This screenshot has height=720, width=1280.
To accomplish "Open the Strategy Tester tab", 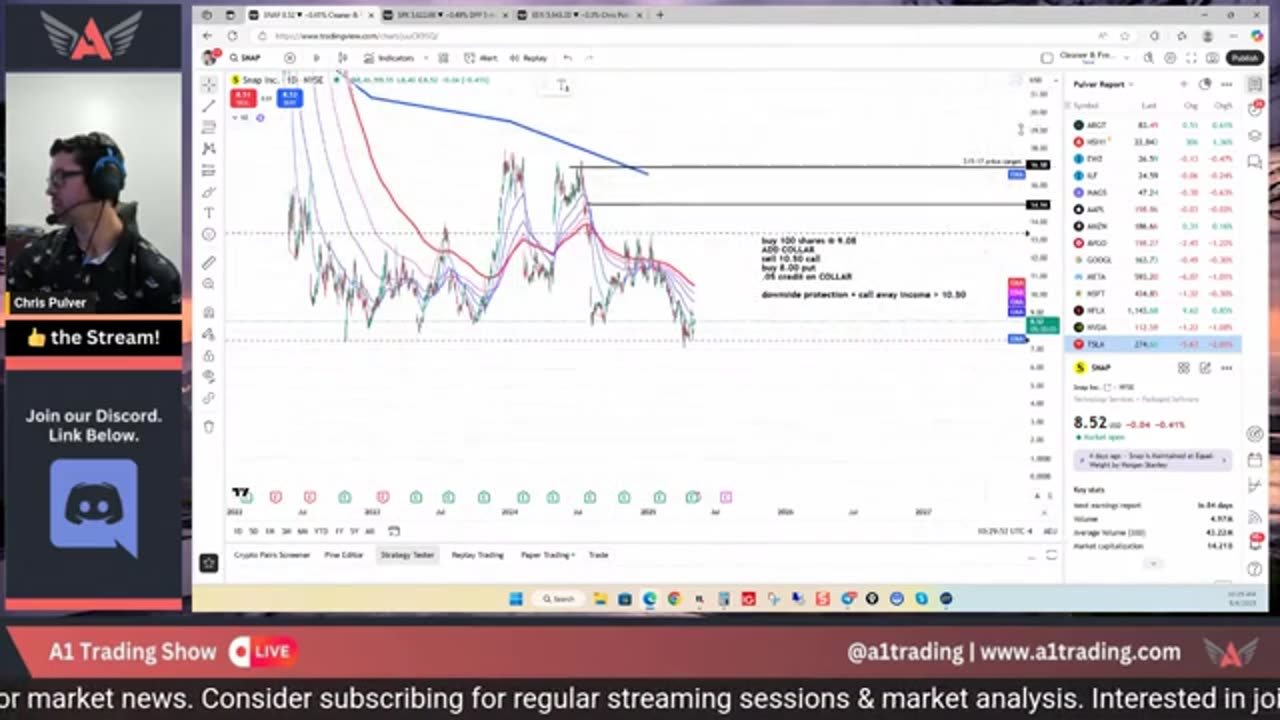I will pyautogui.click(x=407, y=555).
